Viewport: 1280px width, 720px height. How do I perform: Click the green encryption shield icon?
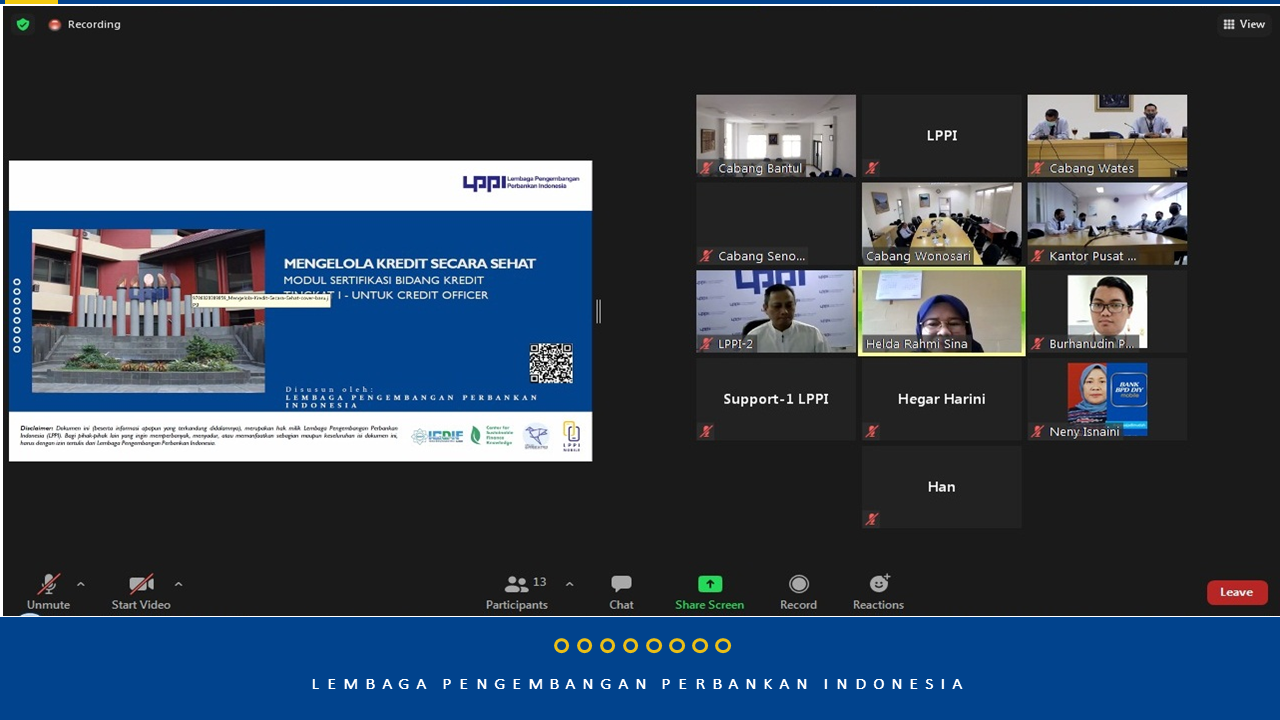[x=23, y=24]
